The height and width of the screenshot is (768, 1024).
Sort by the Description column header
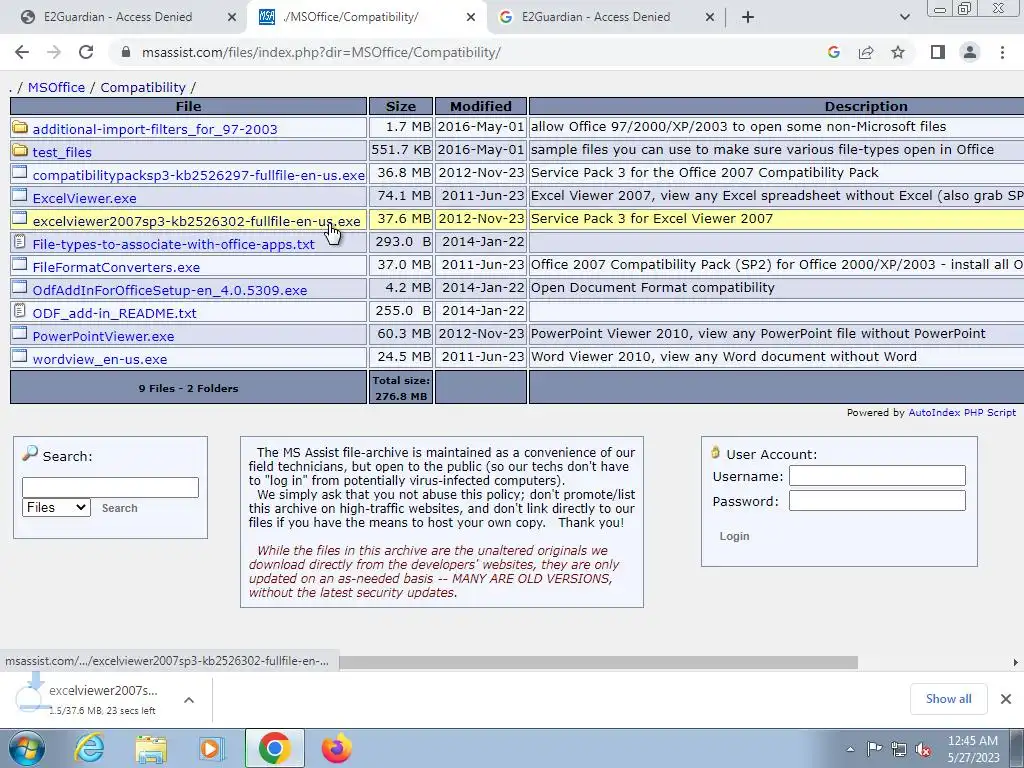click(x=866, y=106)
